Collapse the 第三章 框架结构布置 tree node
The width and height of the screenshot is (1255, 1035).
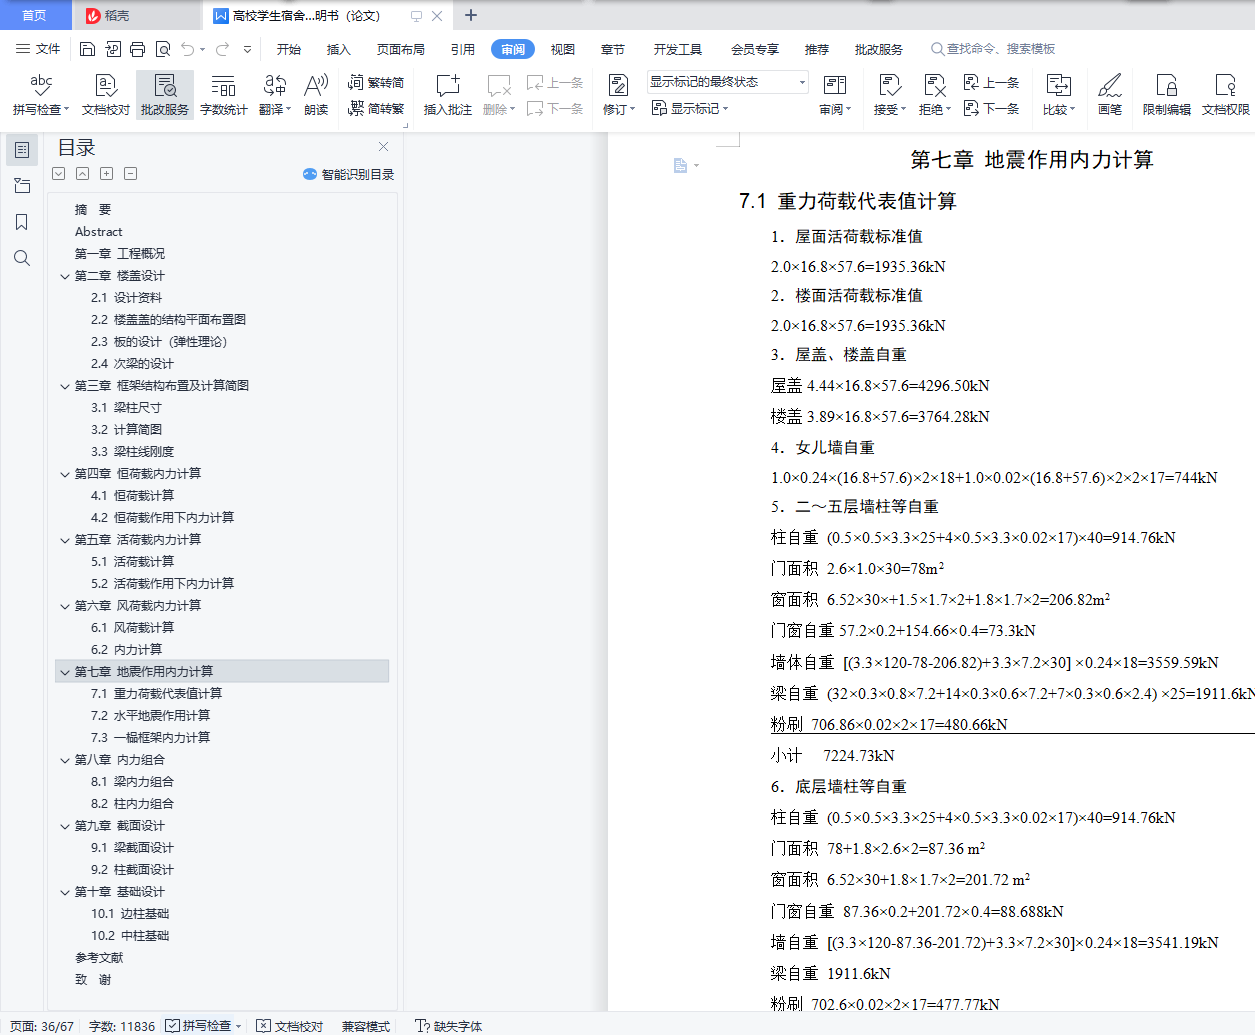pos(65,386)
